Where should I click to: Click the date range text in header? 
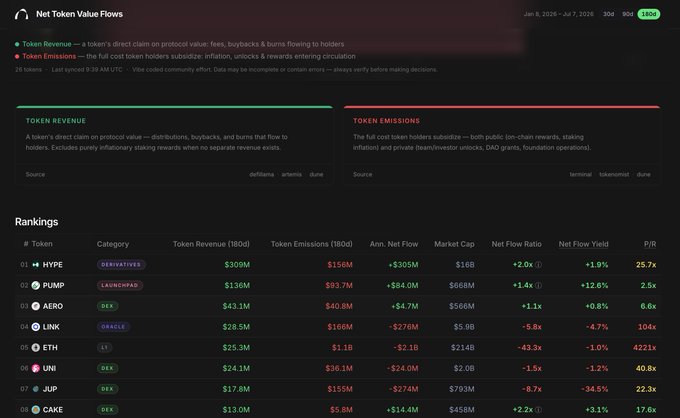559,14
